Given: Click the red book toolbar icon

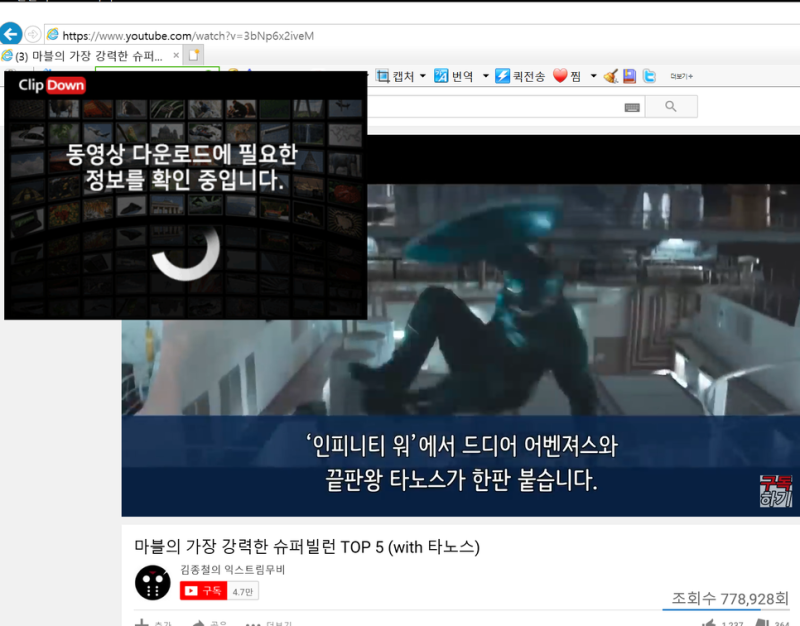Looking at the screenshot, I should (630, 76).
